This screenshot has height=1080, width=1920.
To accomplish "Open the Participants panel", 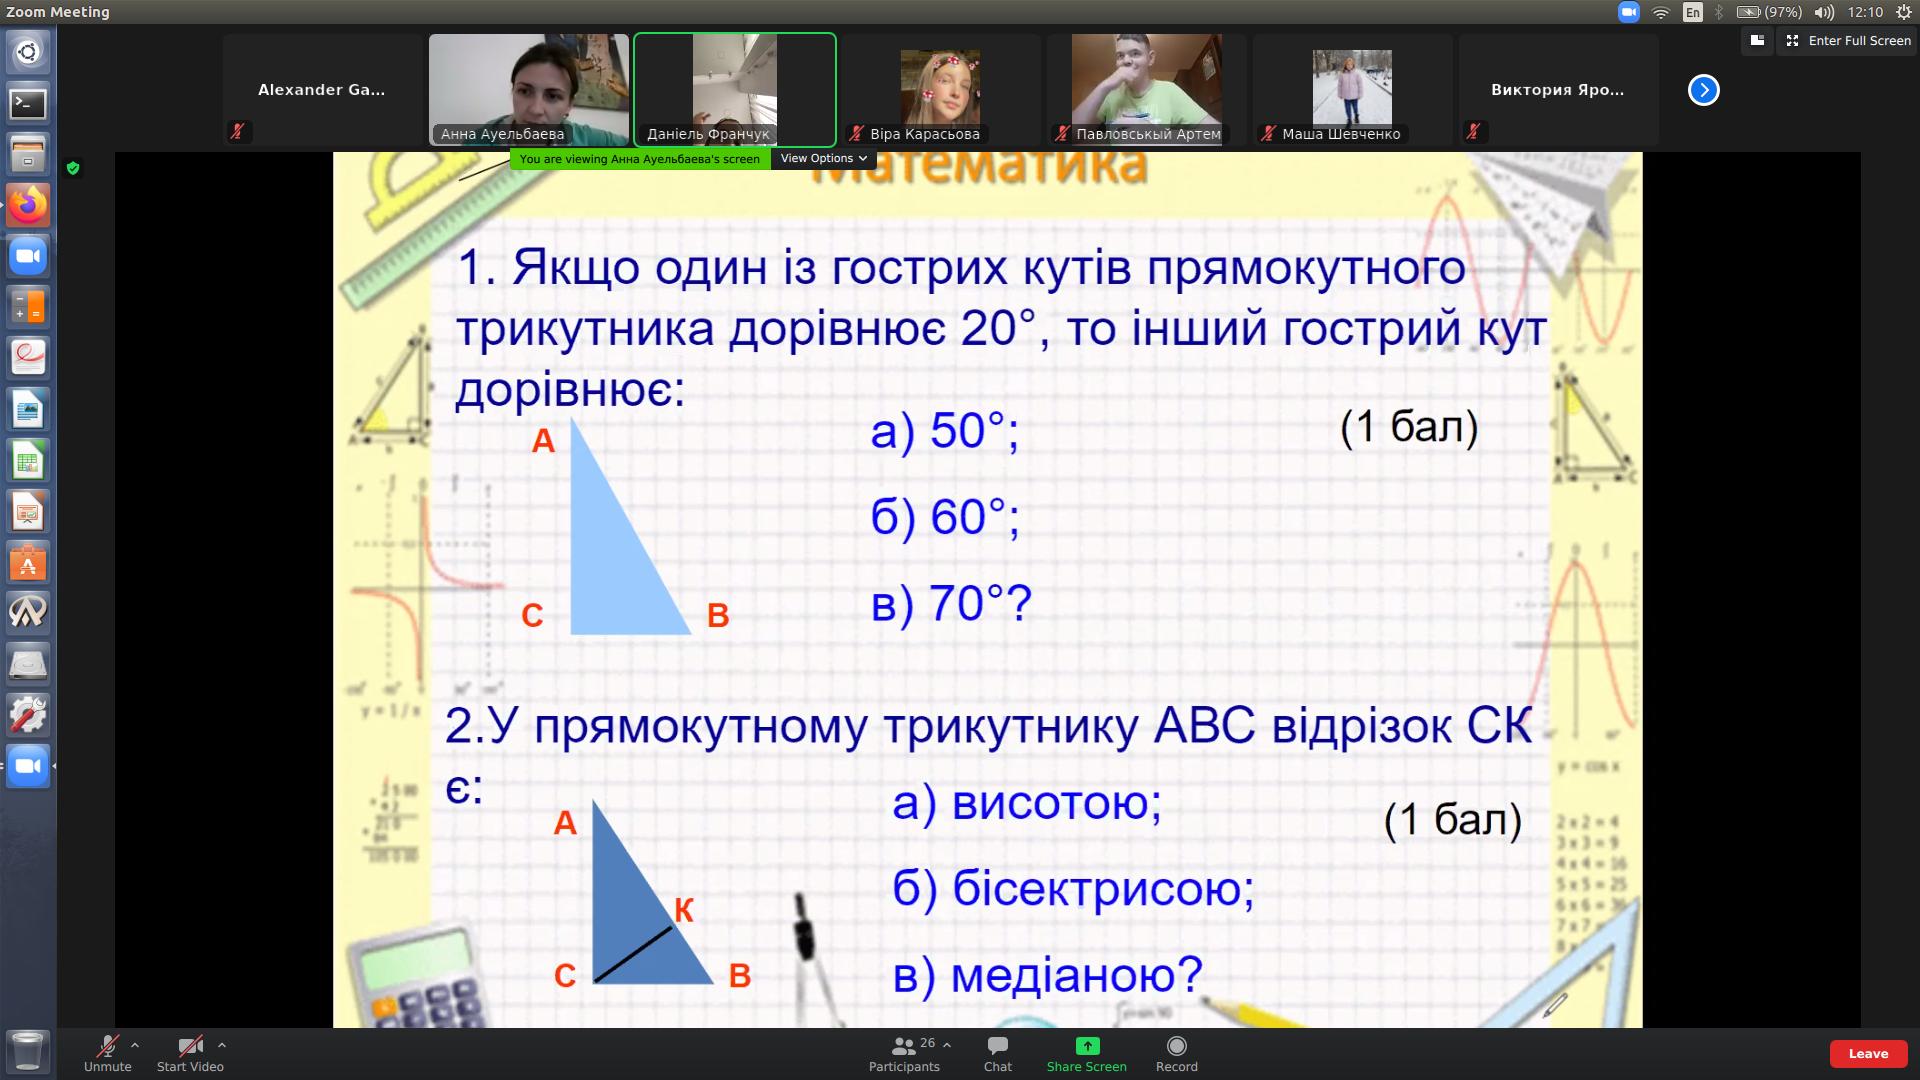I will click(904, 1052).
